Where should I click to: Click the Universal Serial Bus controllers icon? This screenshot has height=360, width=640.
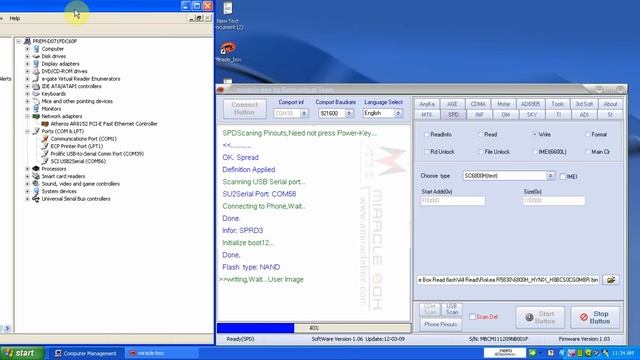pyautogui.click(x=36, y=199)
